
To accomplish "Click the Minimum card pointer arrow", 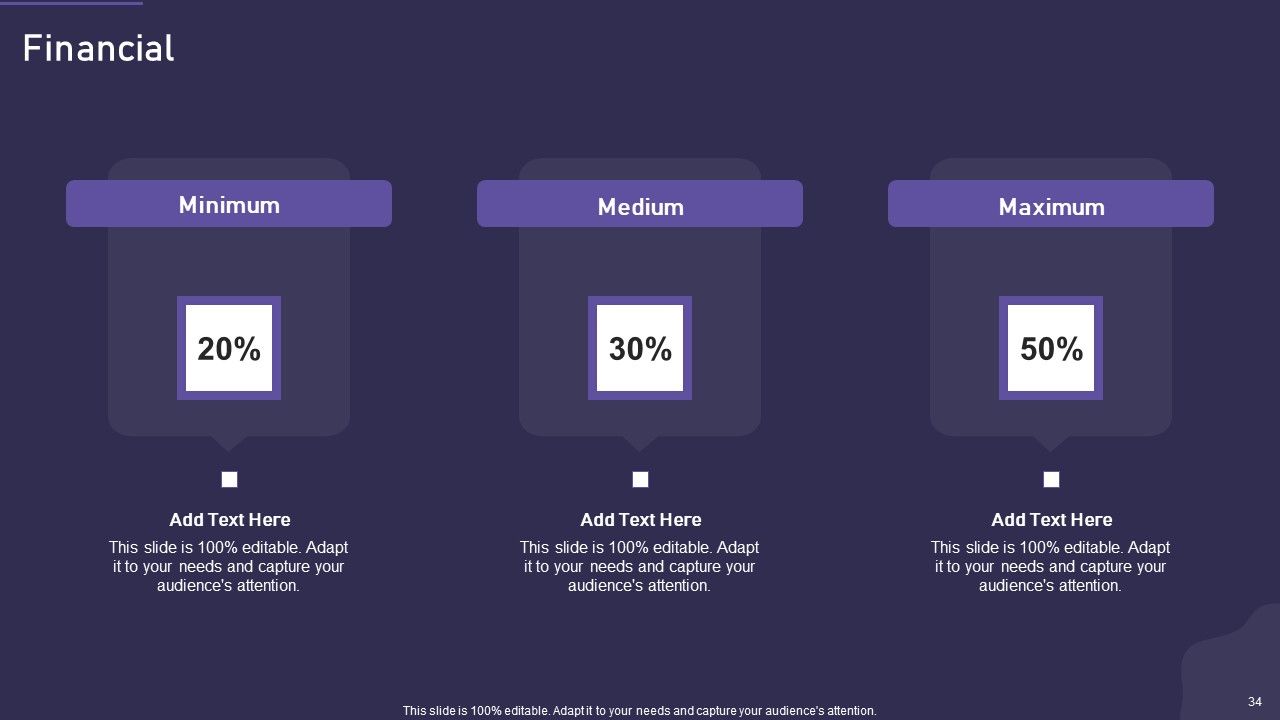I will (229, 443).
